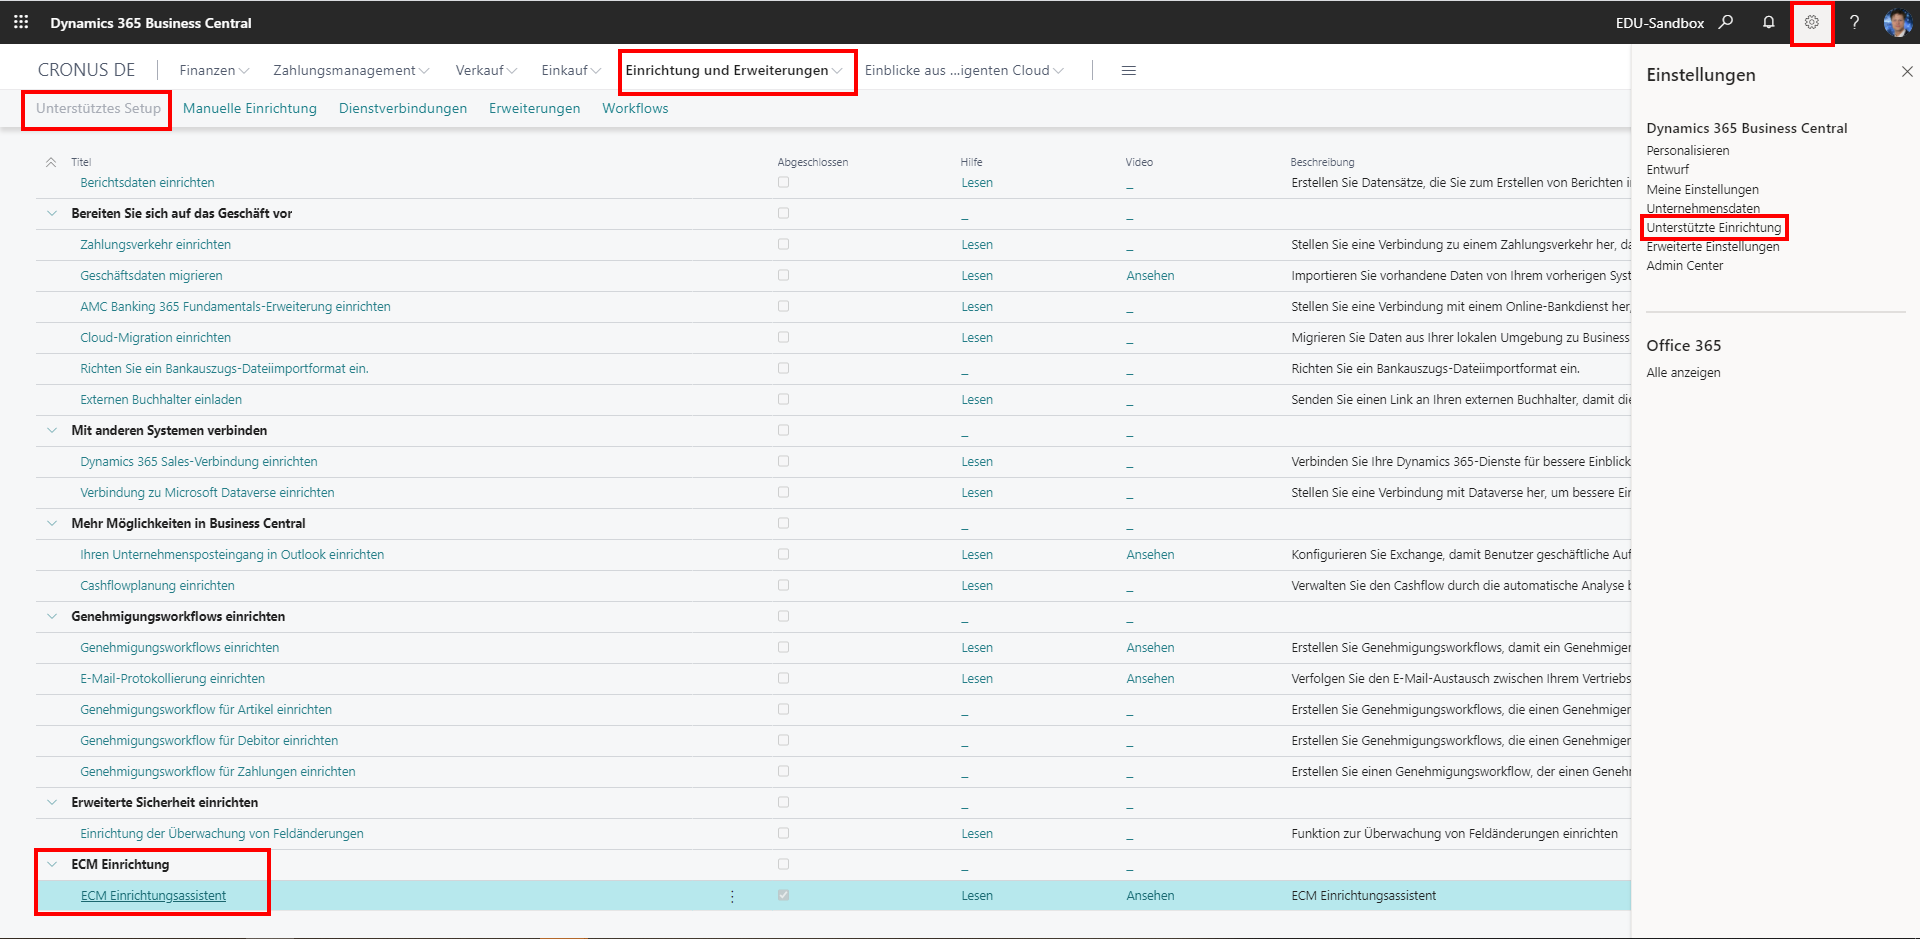Viewport: 1920px width, 939px height.
Task: Click the CRONUS DE company name
Action: coord(86,70)
